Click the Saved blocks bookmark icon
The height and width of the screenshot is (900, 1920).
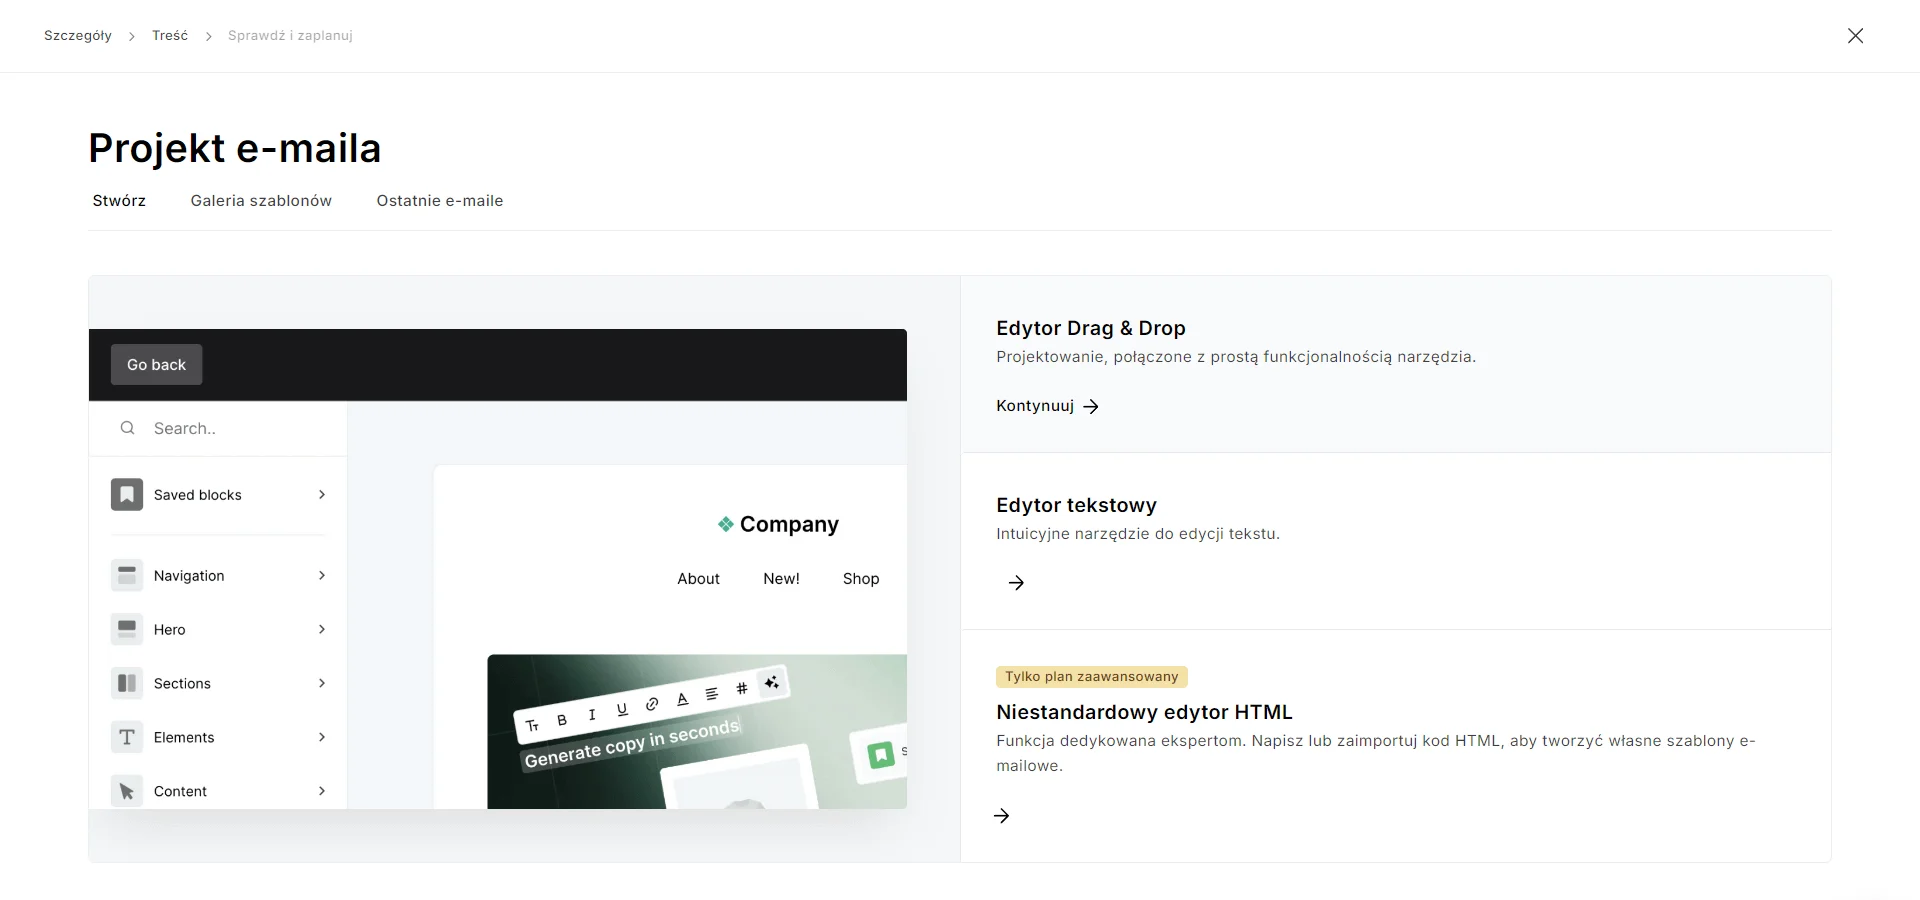coord(127,495)
